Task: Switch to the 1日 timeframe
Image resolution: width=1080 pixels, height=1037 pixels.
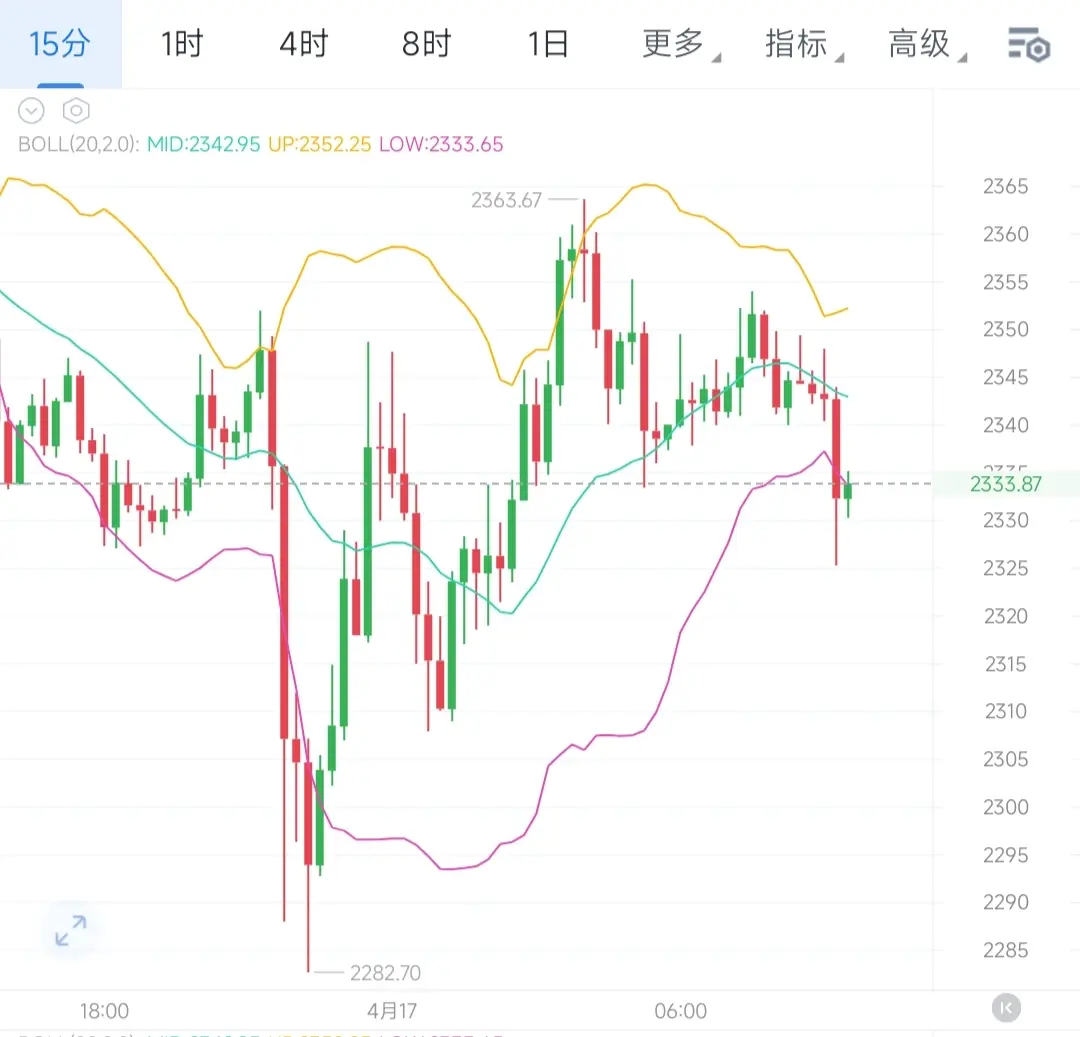Action: pos(548,44)
